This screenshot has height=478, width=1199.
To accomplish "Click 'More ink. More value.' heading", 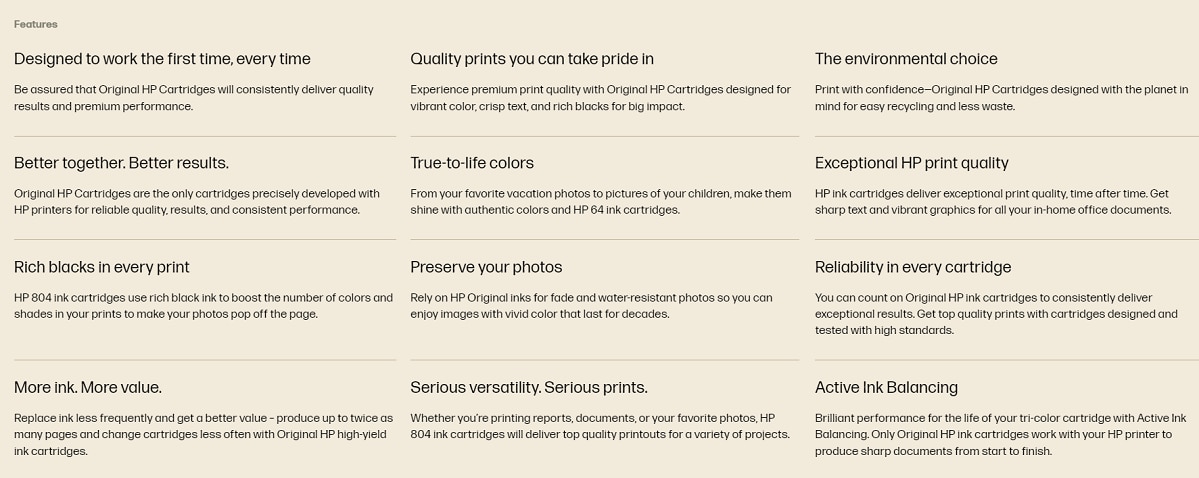I will coord(88,388).
